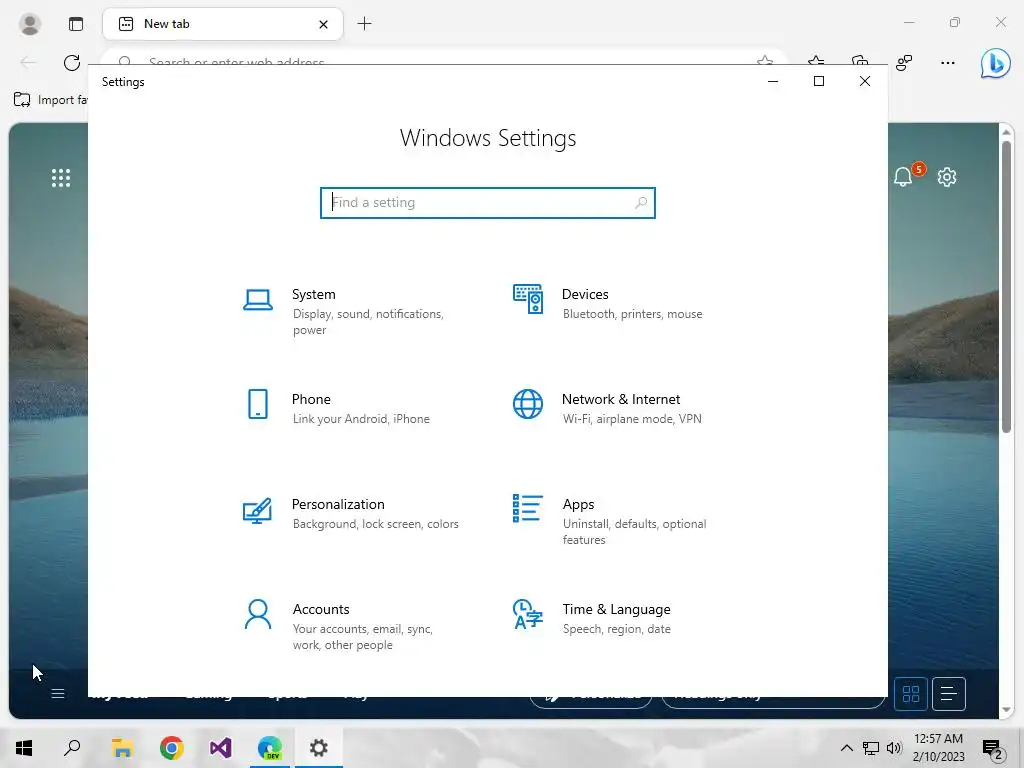This screenshot has width=1024, height=768.
Task: Click Import favorites in Edge bookmarks bar
Action: 50,100
